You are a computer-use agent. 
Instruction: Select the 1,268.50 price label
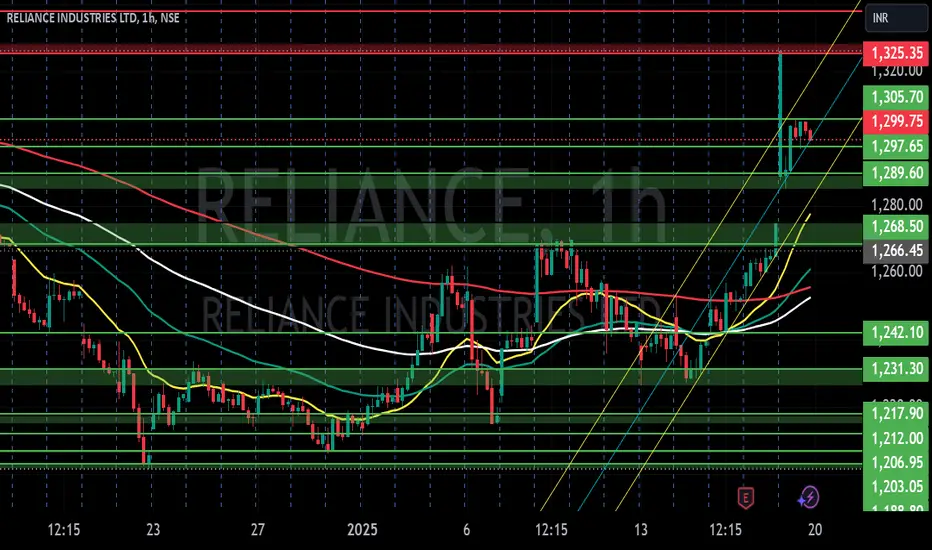[x=896, y=226]
